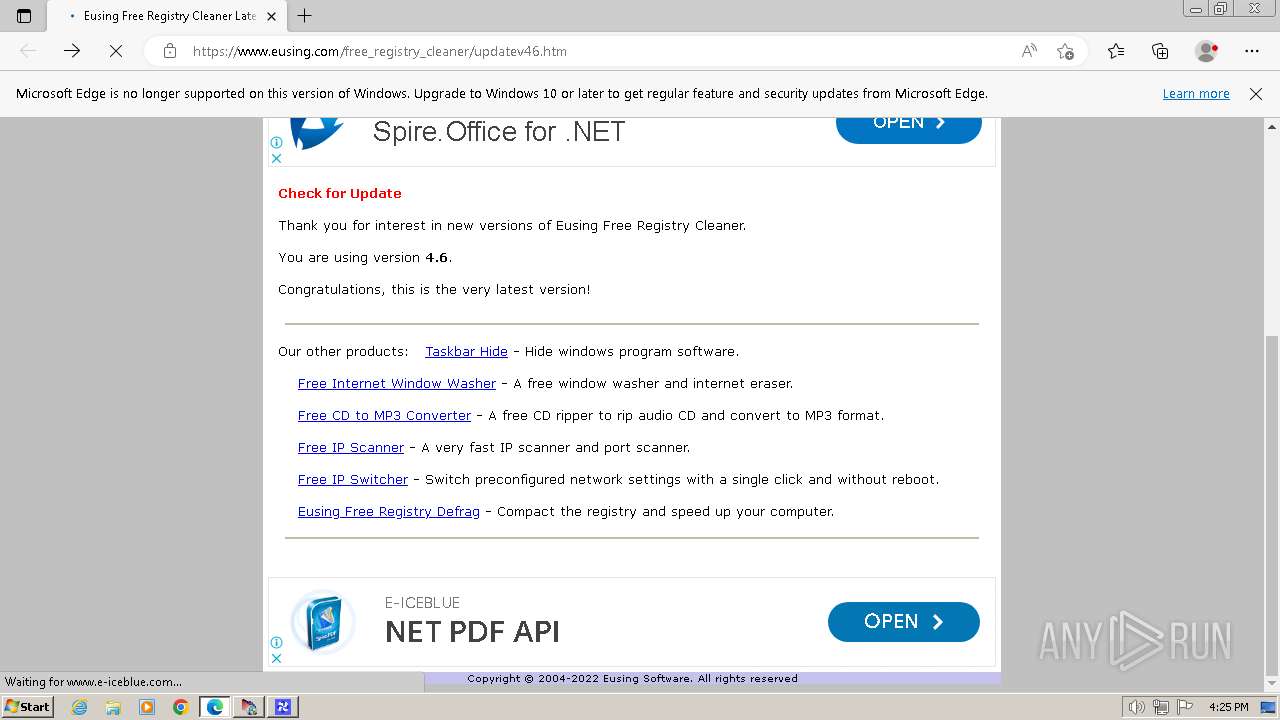Click the copyright Eusing Software footer text
This screenshot has width=1280, height=720.
click(x=632, y=679)
